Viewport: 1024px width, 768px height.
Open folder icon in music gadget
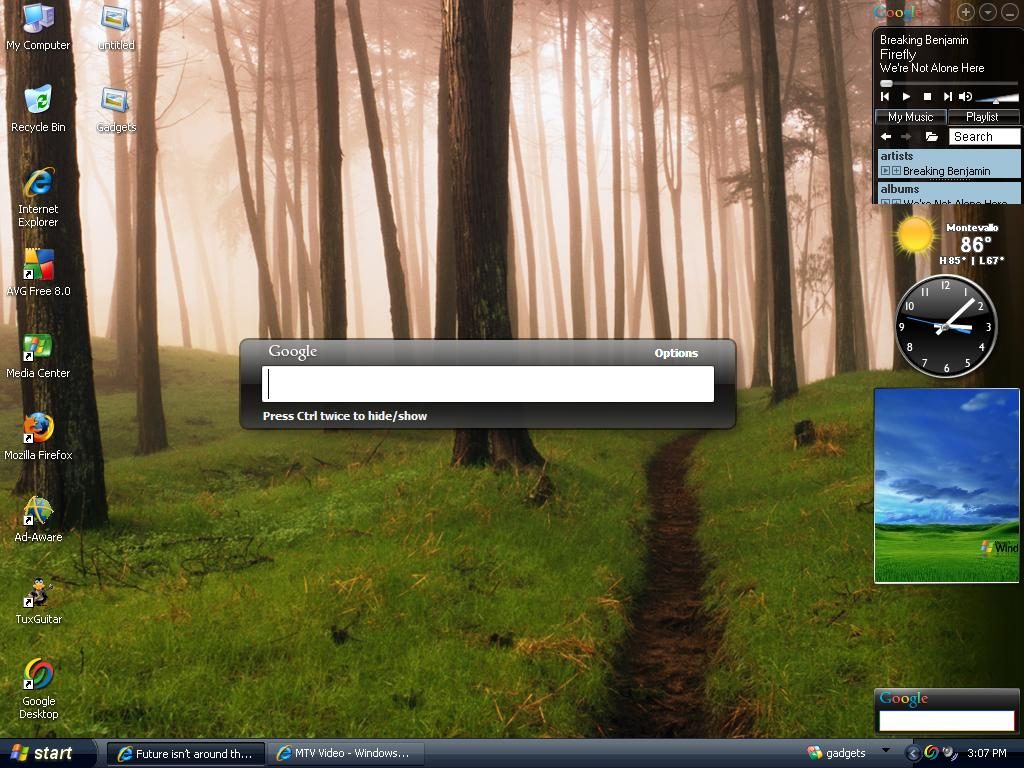(x=931, y=137)
